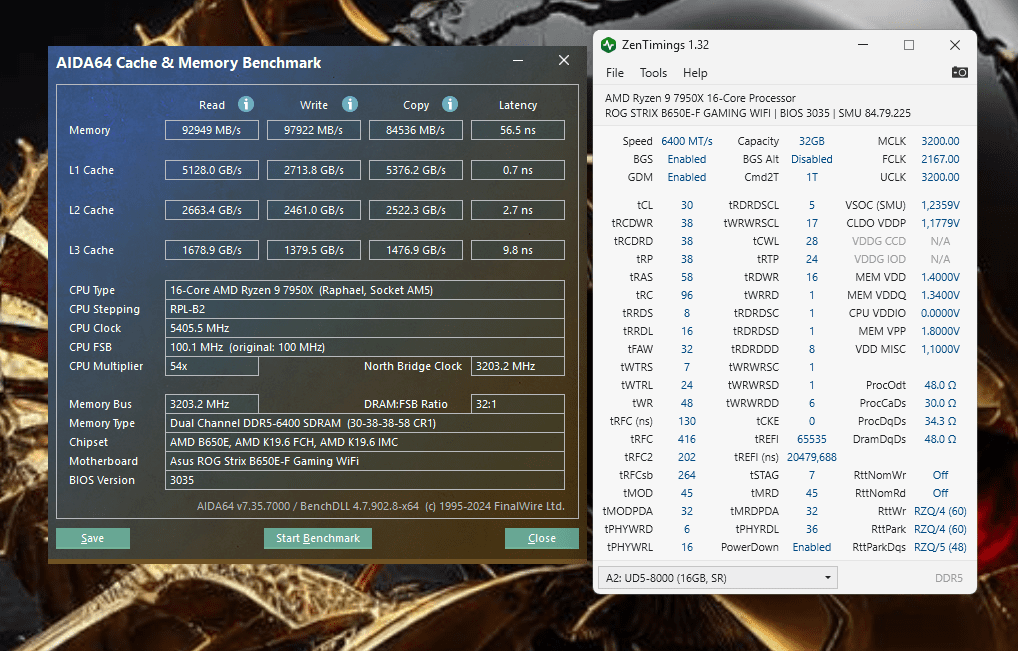
Task: Click the Read info icon in AIDA64
Action: click(x=245, y=104)
